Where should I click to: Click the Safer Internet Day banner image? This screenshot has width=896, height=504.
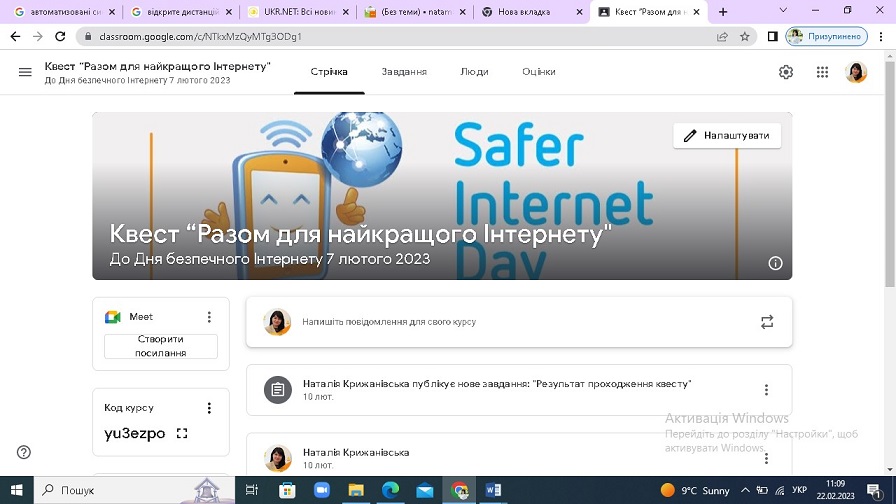click(x=442, y=195)
